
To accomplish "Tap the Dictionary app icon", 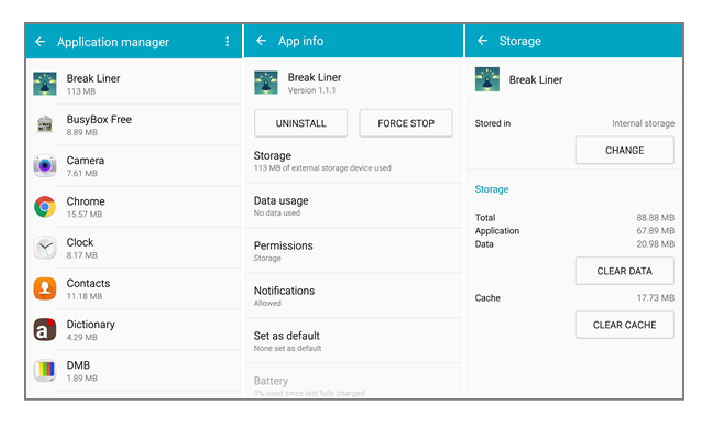I will (x=45, y=330).
